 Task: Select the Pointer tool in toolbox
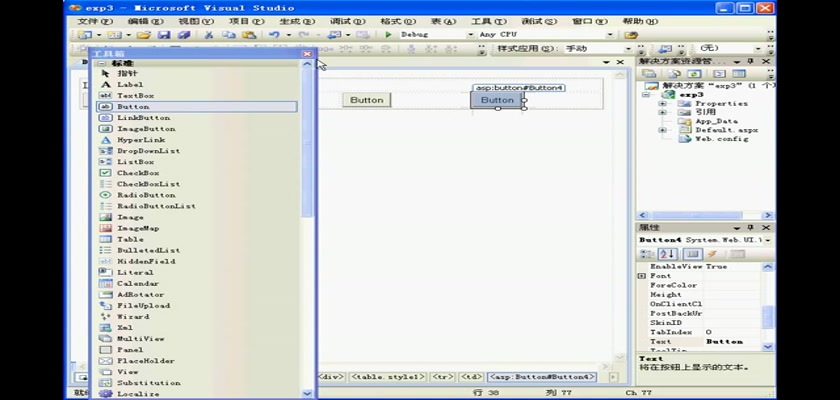point(127,73)
